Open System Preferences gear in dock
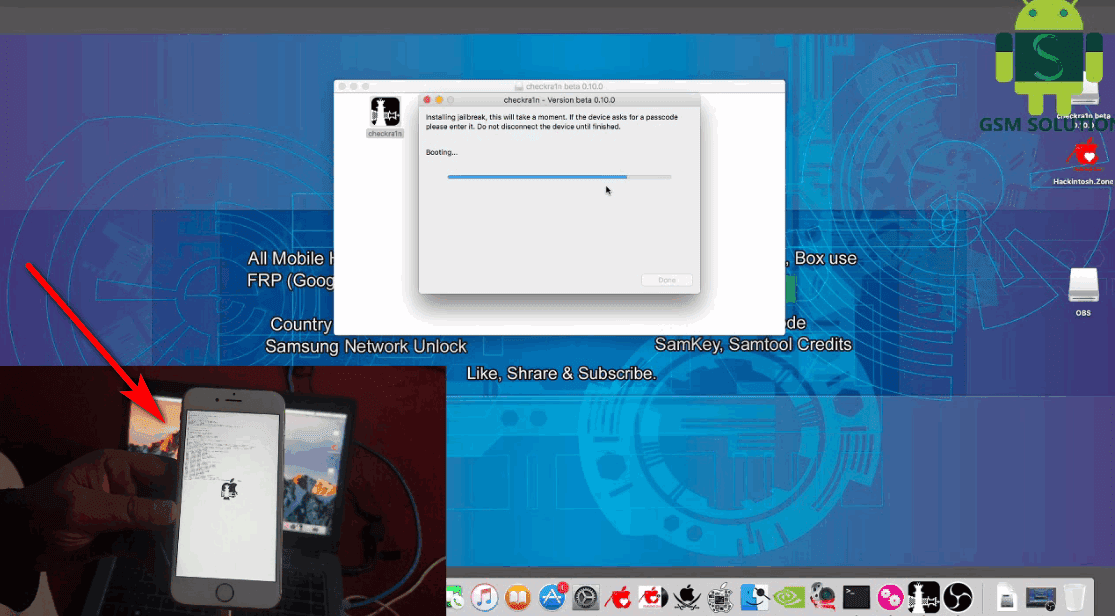 point(585,598)
